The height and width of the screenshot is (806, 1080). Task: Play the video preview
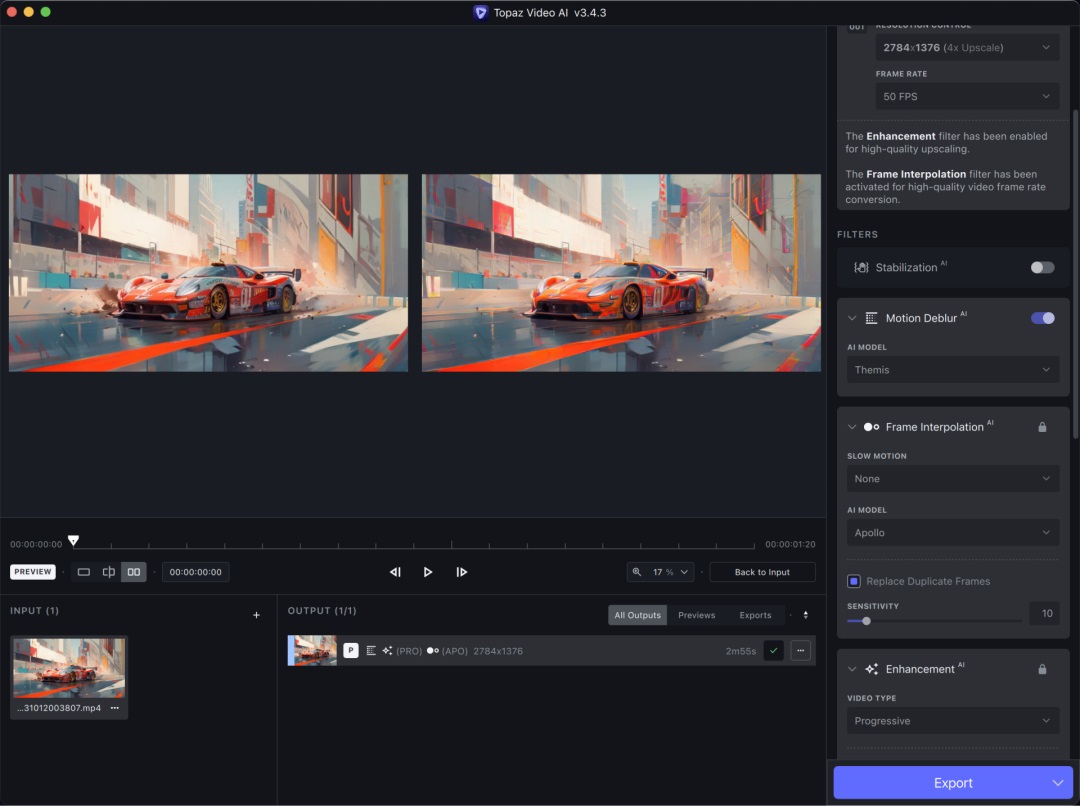[x=428, y=572]
